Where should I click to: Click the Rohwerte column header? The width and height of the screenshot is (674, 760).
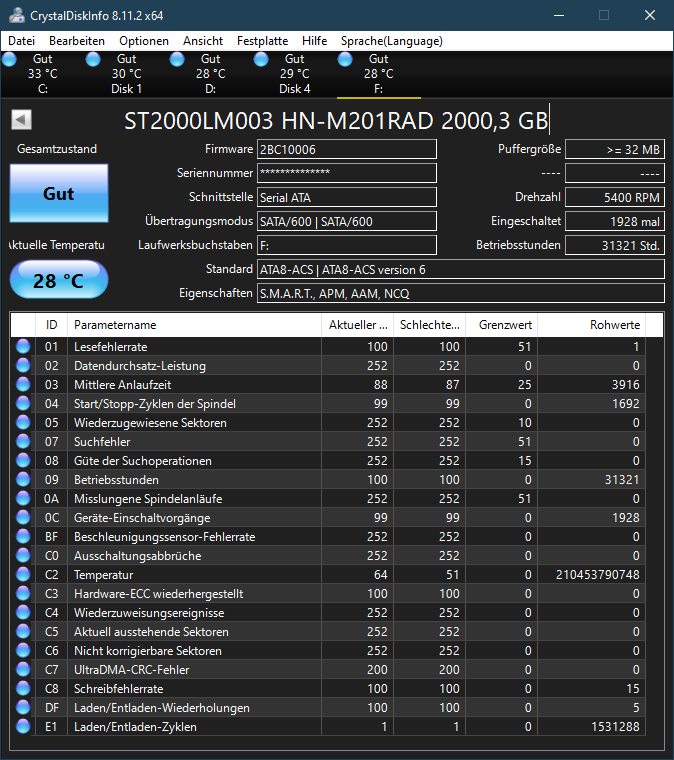591,325
